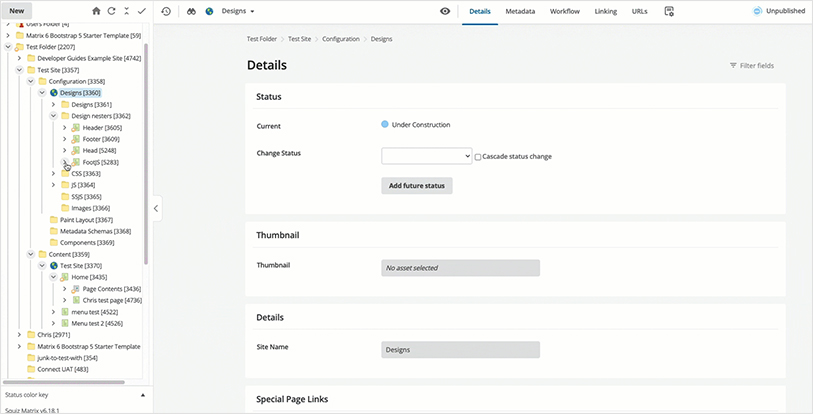This screenshot has width=813, height=414.
Task: Click the Home [3435] page icon
Action: (x=64, y=277)
